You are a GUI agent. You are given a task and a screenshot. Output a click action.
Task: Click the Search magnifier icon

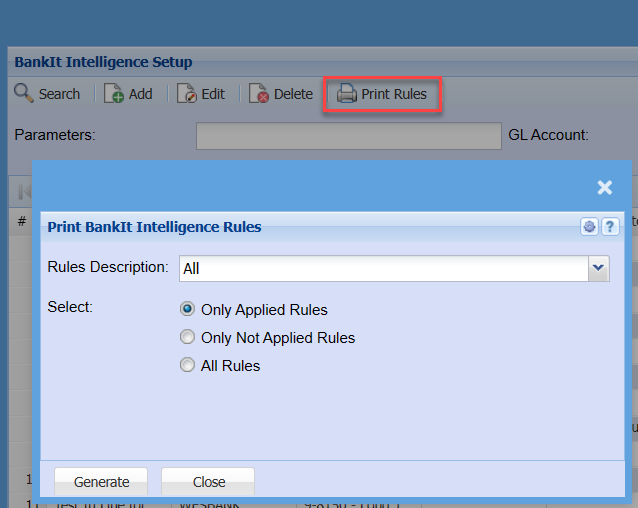tap(24, 93)
